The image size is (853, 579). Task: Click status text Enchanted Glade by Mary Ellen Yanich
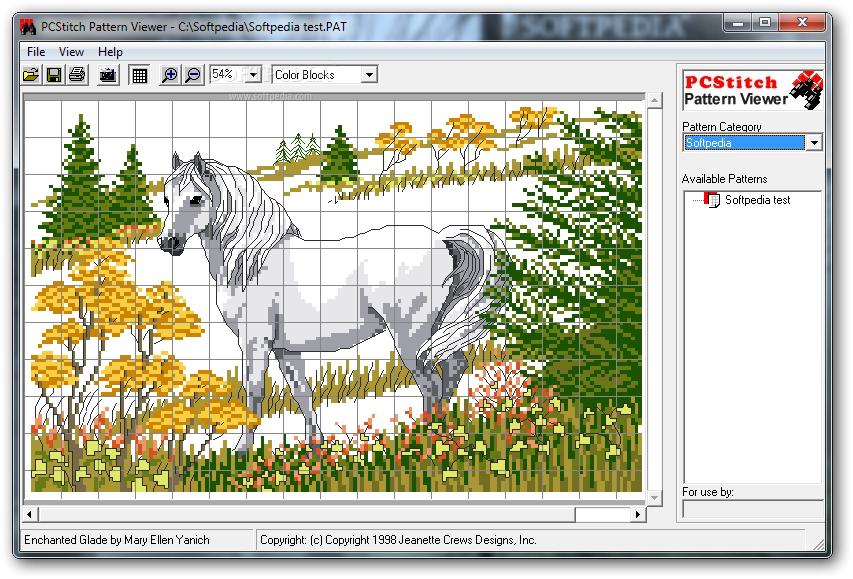[x=116, y=540]
